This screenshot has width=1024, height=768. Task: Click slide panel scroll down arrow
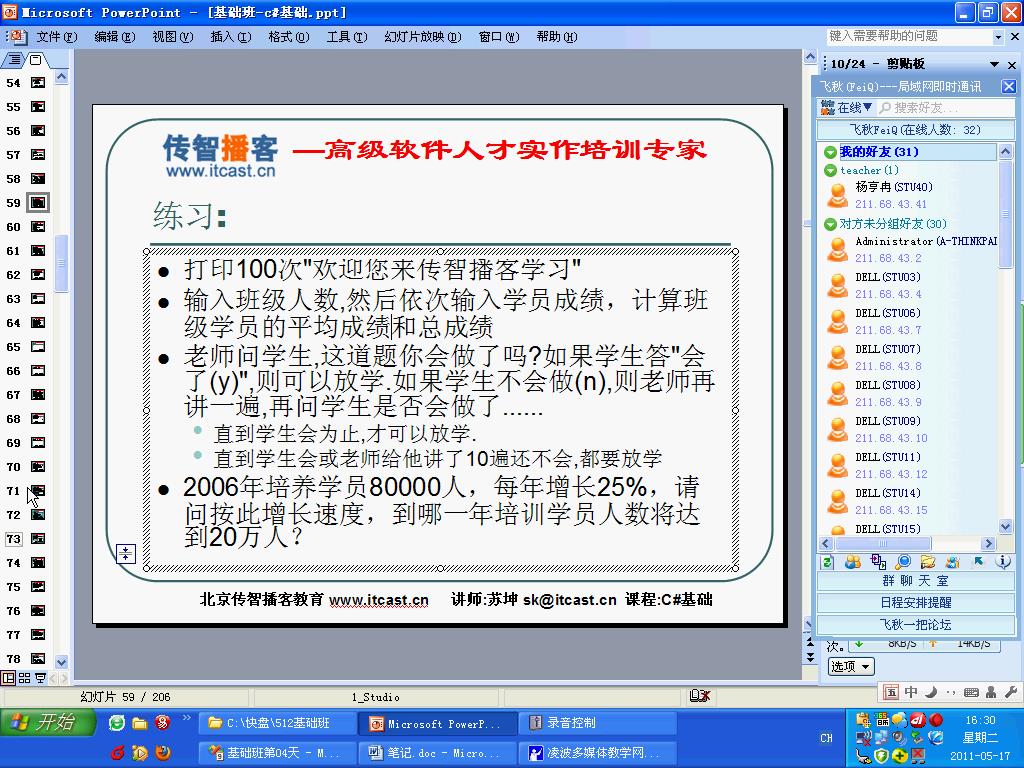pyautogui.click(x=61, y=662)
